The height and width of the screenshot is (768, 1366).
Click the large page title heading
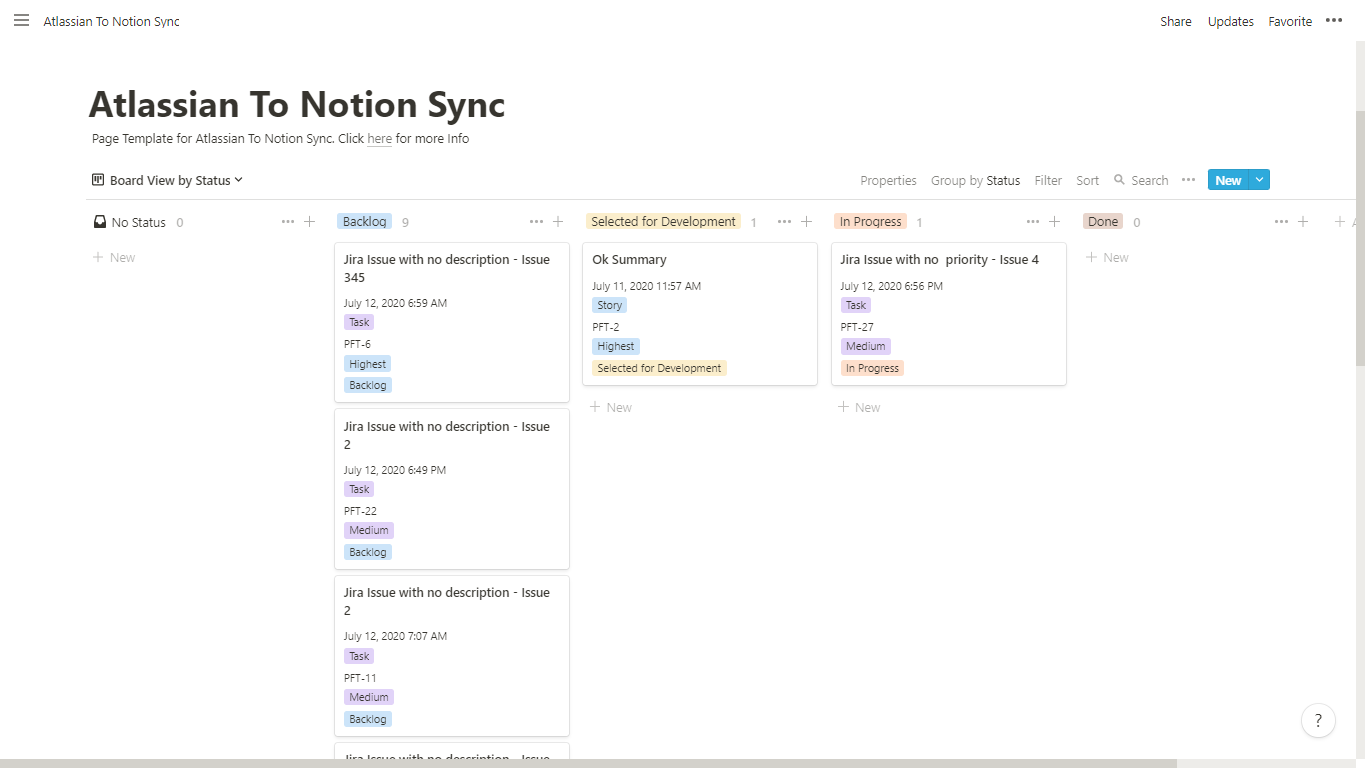[x=297, y=105]
